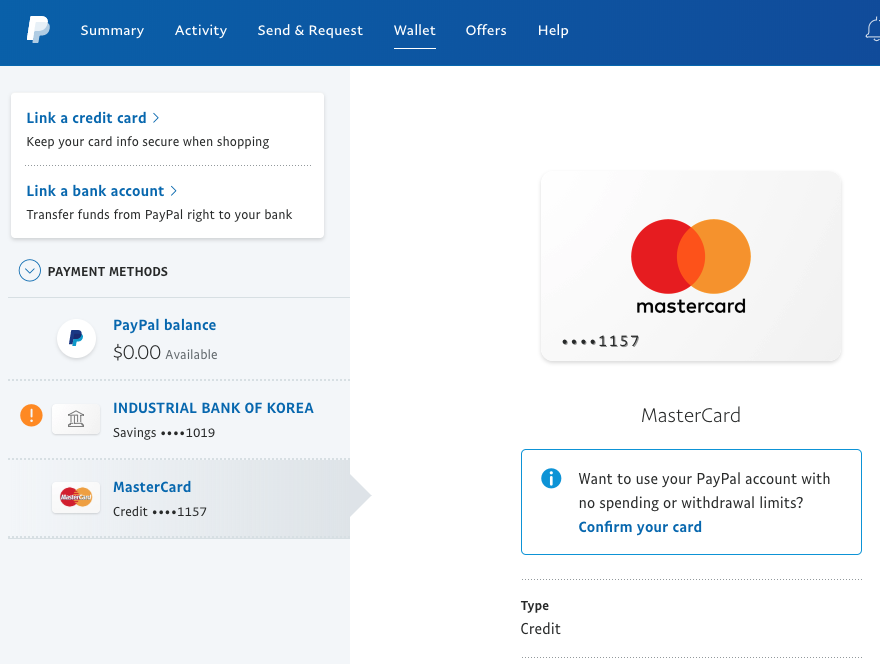Select the Wallet tab
The width and height of the screenshot is (880, 664).
(415, 30)
